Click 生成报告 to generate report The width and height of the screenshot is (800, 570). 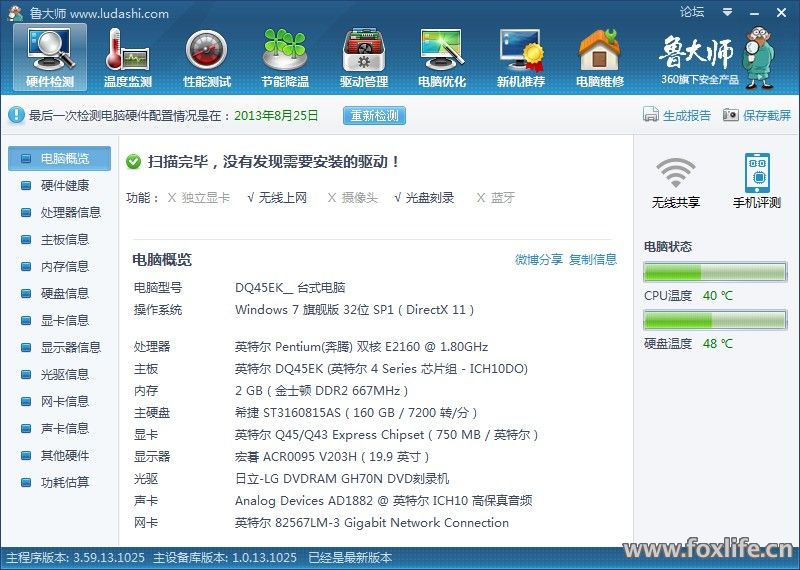tap(677, 116)
